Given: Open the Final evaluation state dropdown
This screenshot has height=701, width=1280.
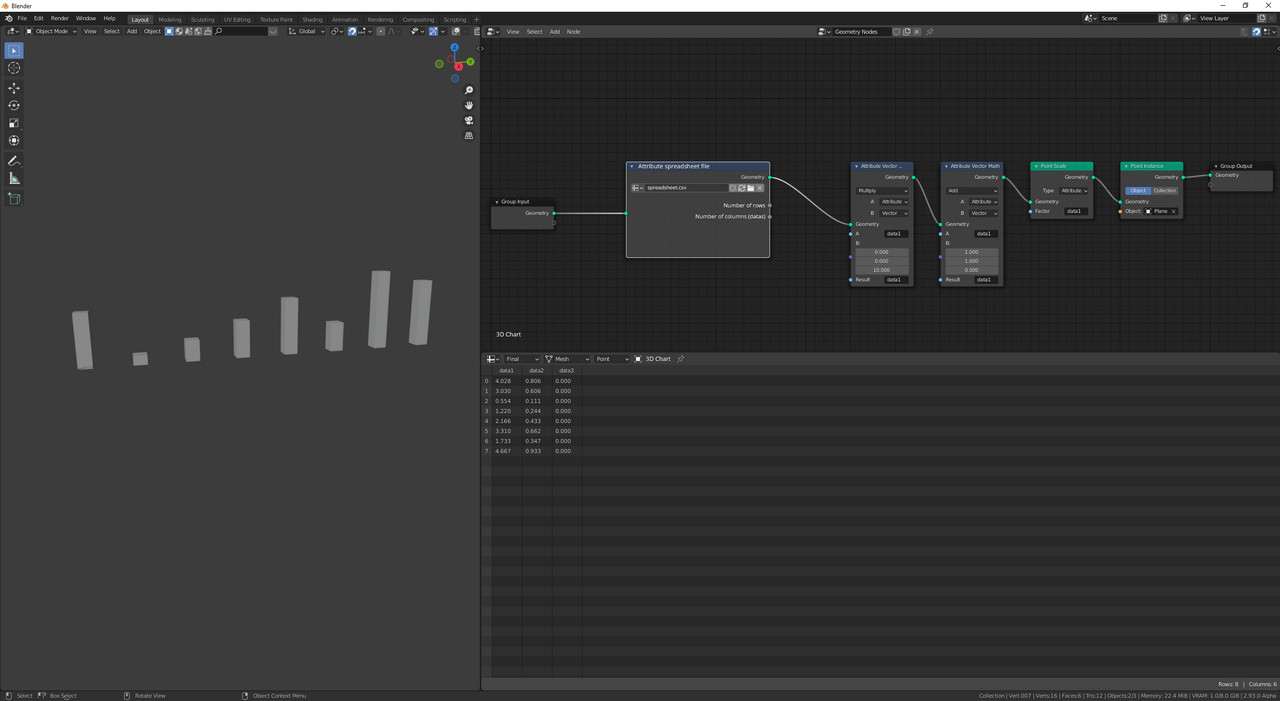Looking at the screenshot, I should pos(522,359).
